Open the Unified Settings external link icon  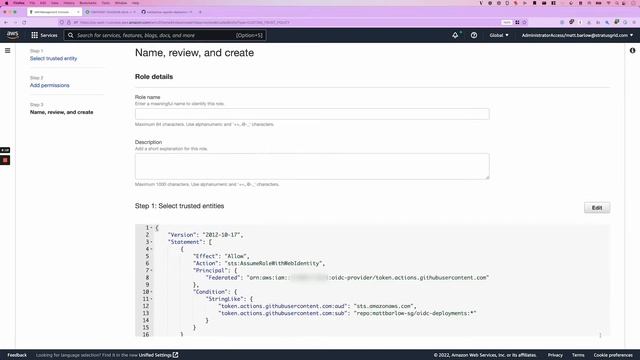point(176,355)
